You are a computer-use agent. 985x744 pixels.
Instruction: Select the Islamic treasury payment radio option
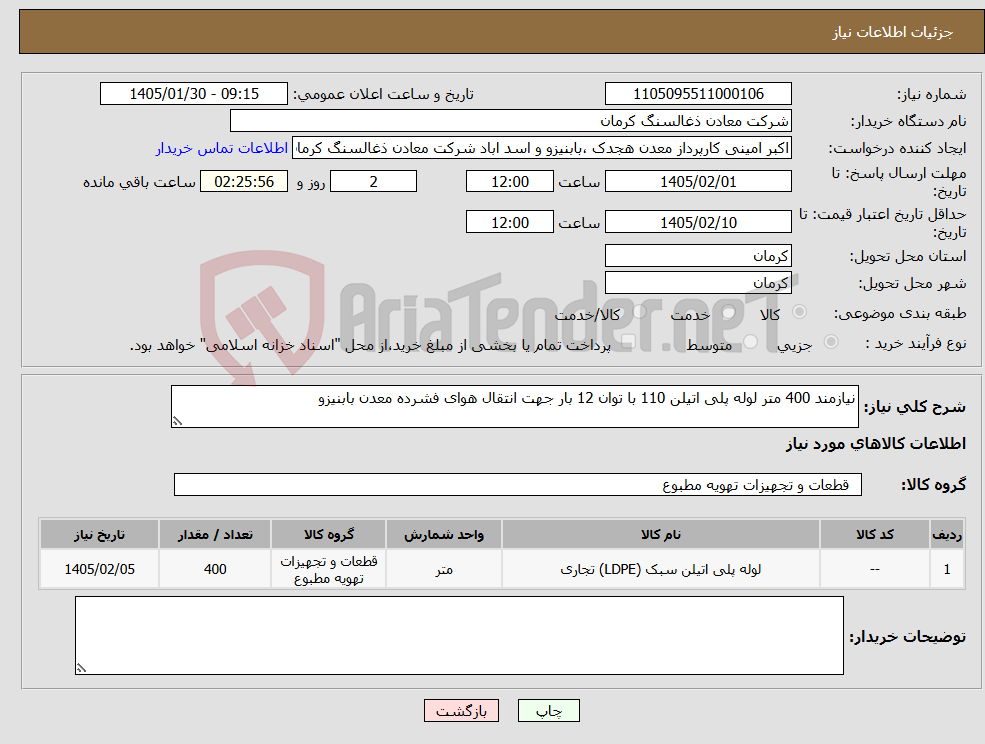click(x=628, y=342)
